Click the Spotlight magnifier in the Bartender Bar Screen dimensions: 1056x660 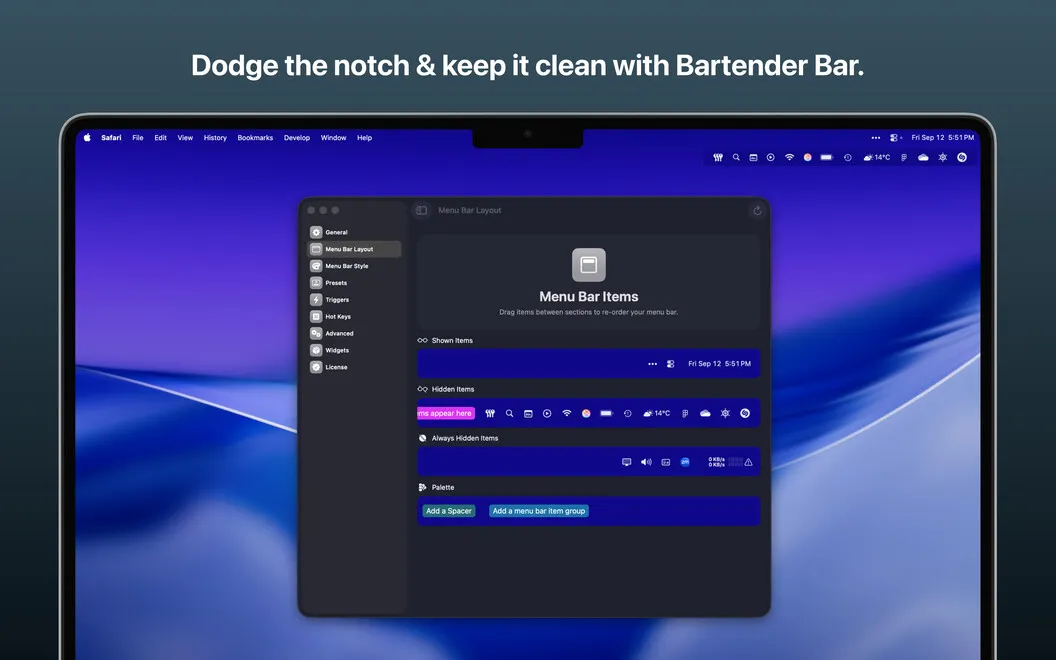[736, 158]
